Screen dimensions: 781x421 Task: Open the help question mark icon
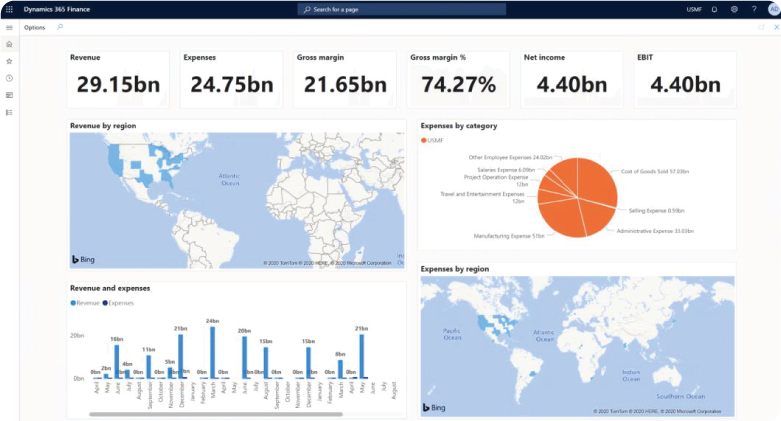tap(754, 9)
